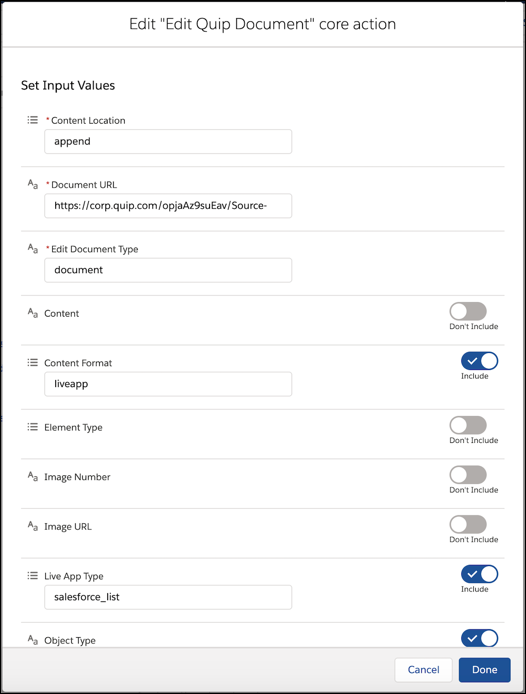
Task: Open the Content Location picklist showing append
Action: coord(168,142)
